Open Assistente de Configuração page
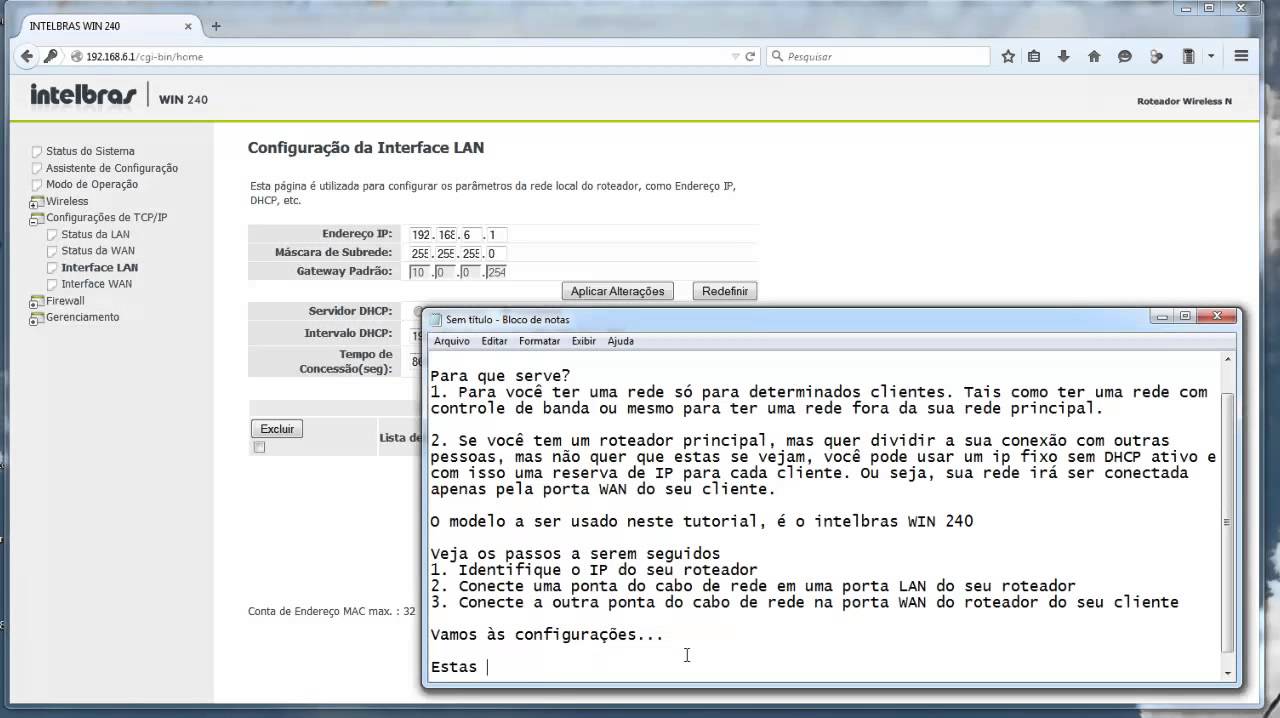This screenshot has width=1280, height=718. (x=112, y=168)
